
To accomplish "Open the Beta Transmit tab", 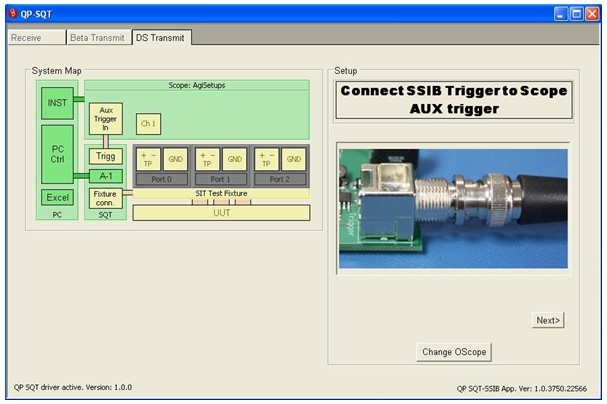I will click(x=98, y=38).
